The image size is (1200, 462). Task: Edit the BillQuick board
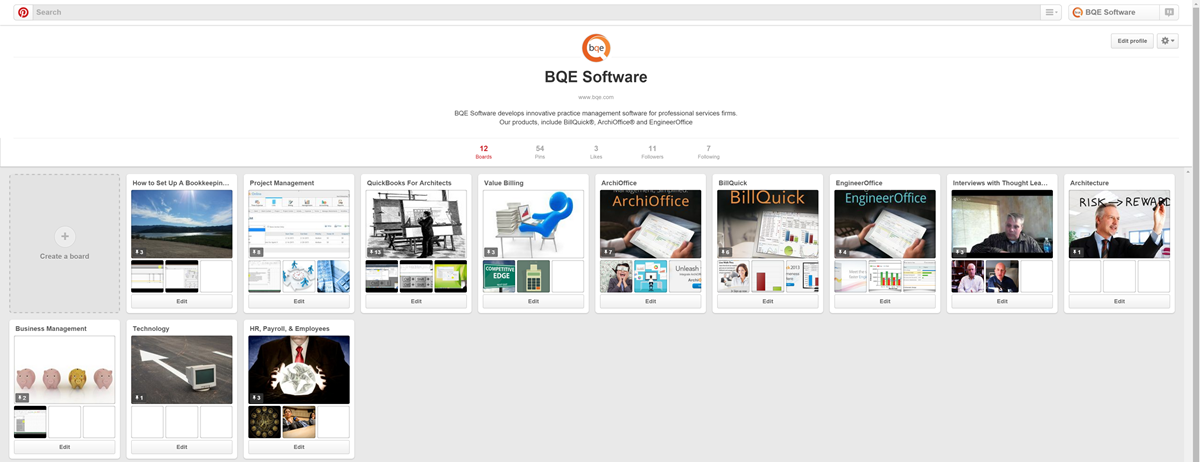(767, 301)
